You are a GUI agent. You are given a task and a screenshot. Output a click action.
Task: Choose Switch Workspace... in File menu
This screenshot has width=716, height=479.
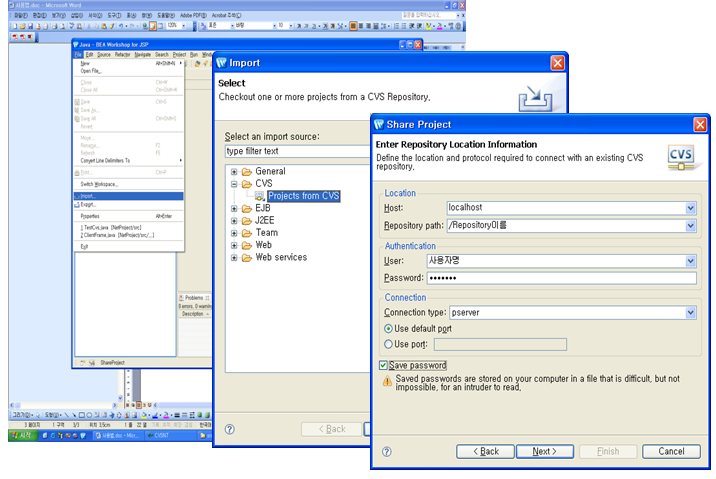(128, 184)
